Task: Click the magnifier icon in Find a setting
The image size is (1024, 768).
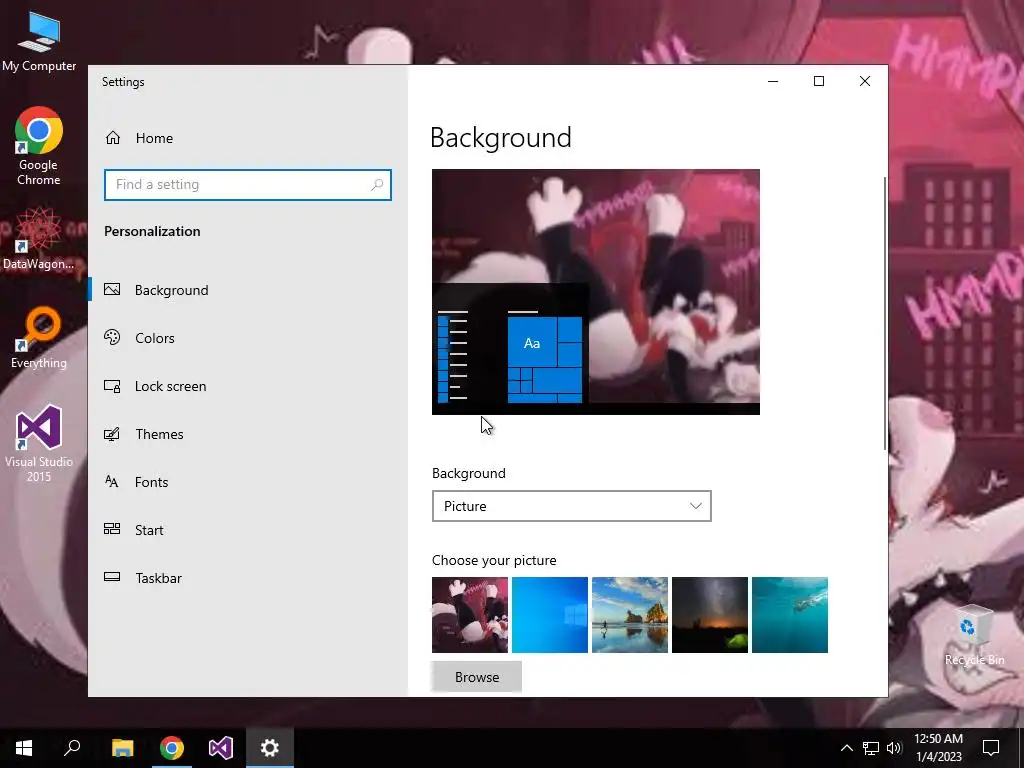Action: click(x=377, y=185)
